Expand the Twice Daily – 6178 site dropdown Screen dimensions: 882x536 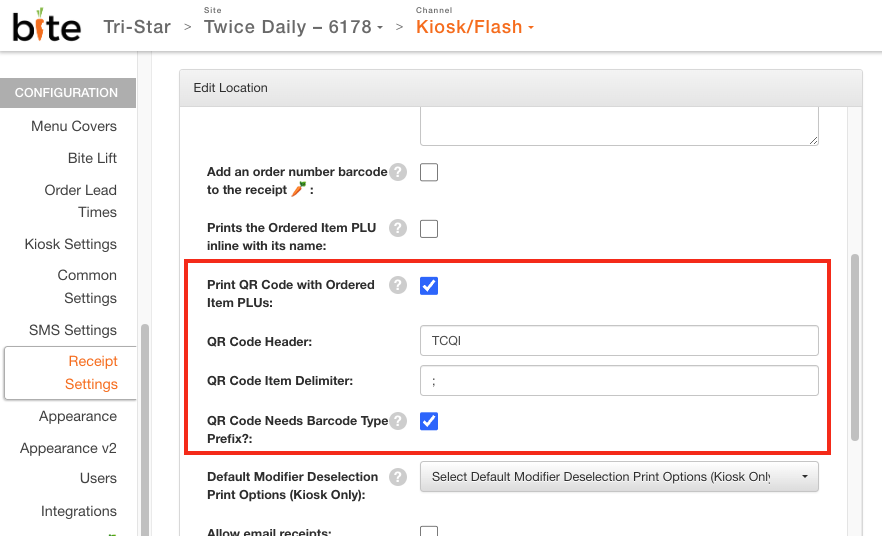point(293,27)
